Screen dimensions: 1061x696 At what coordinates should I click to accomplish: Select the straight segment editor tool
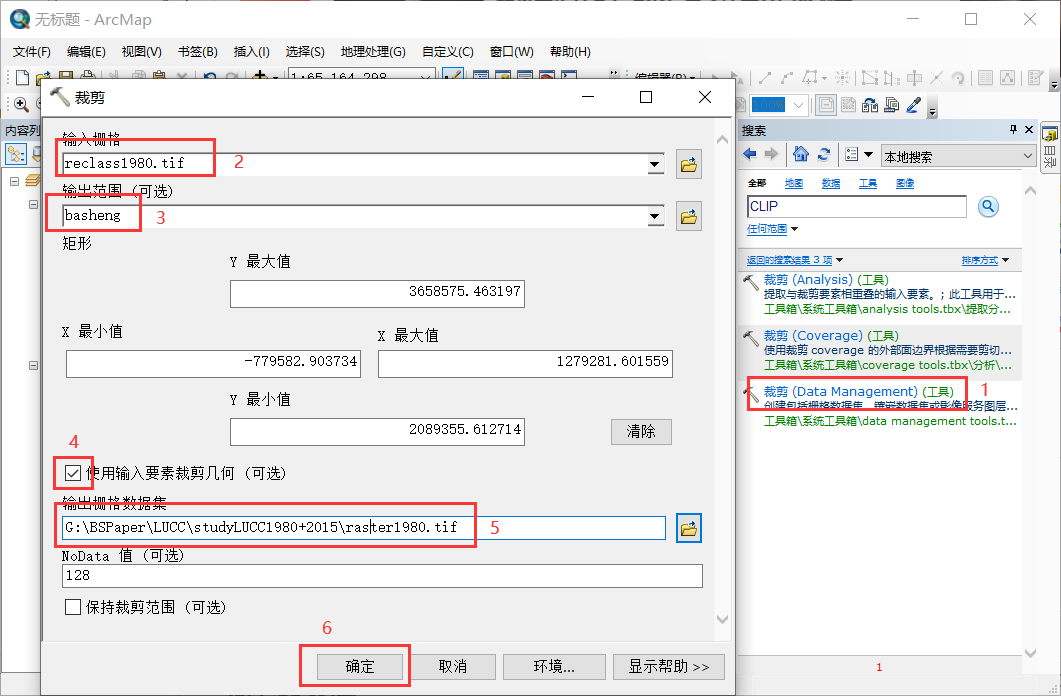pyautogui.click(x=765, y=77)
